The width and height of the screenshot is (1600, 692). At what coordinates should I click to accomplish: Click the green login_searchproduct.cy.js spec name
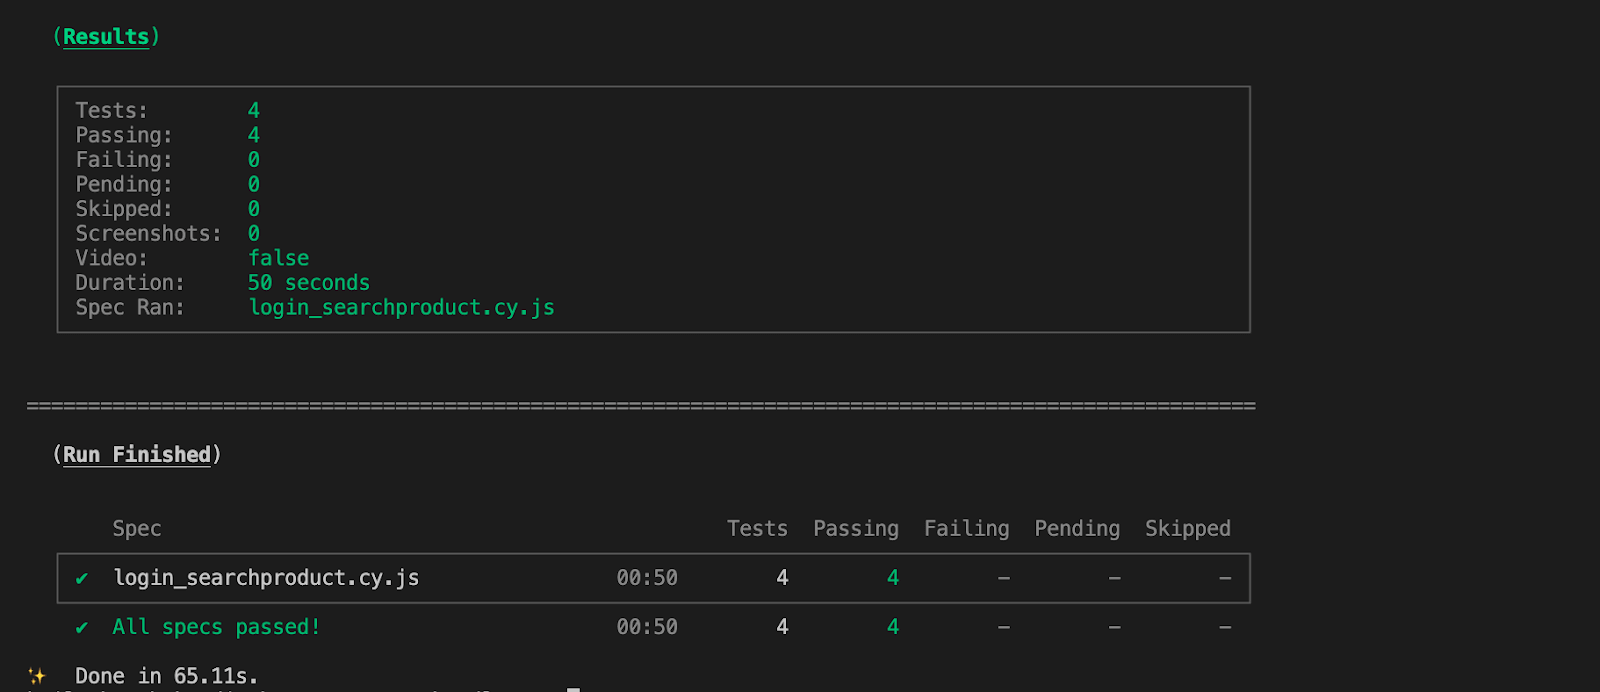402,308
